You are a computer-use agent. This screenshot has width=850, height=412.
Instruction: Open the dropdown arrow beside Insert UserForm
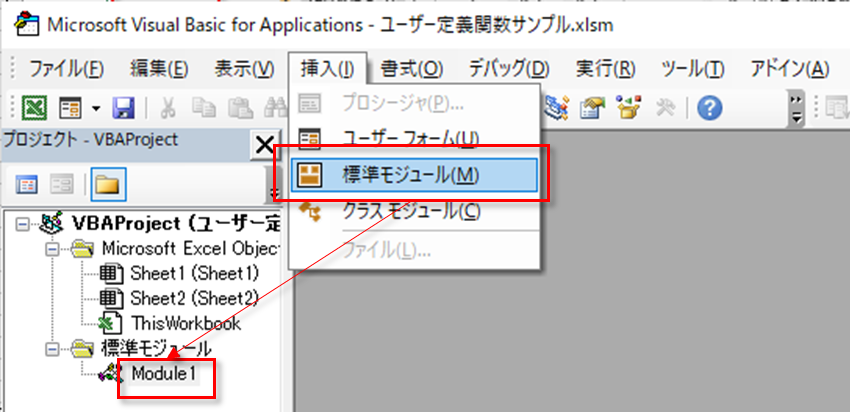[96, 108]
